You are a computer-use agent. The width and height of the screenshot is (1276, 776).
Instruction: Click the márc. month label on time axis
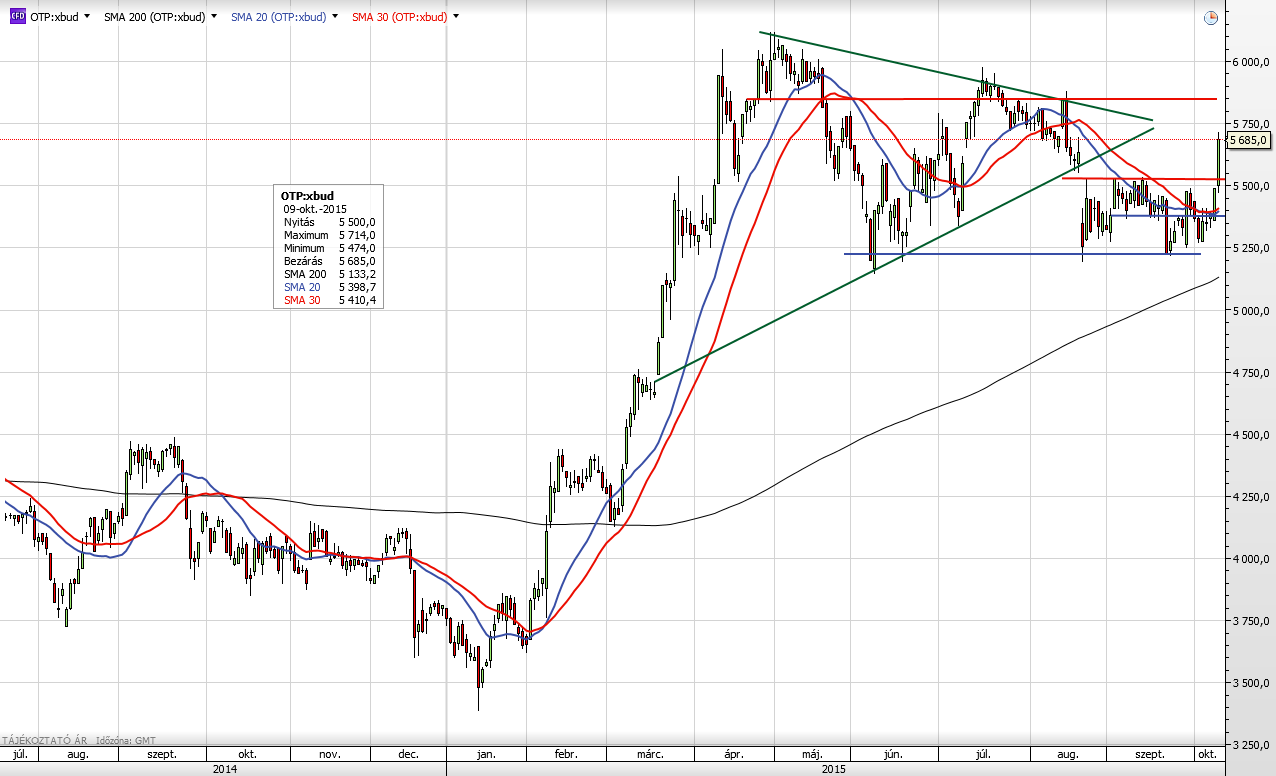coord(648,753)
